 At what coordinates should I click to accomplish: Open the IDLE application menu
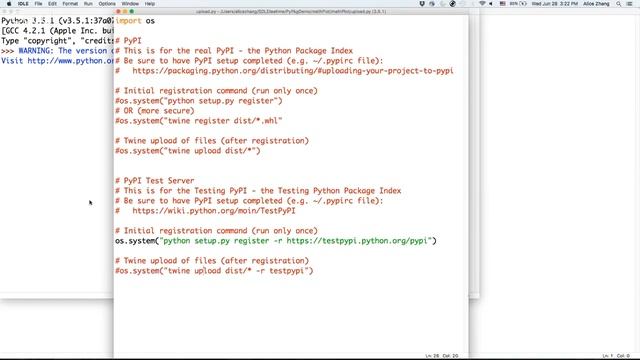pos(23,4)
